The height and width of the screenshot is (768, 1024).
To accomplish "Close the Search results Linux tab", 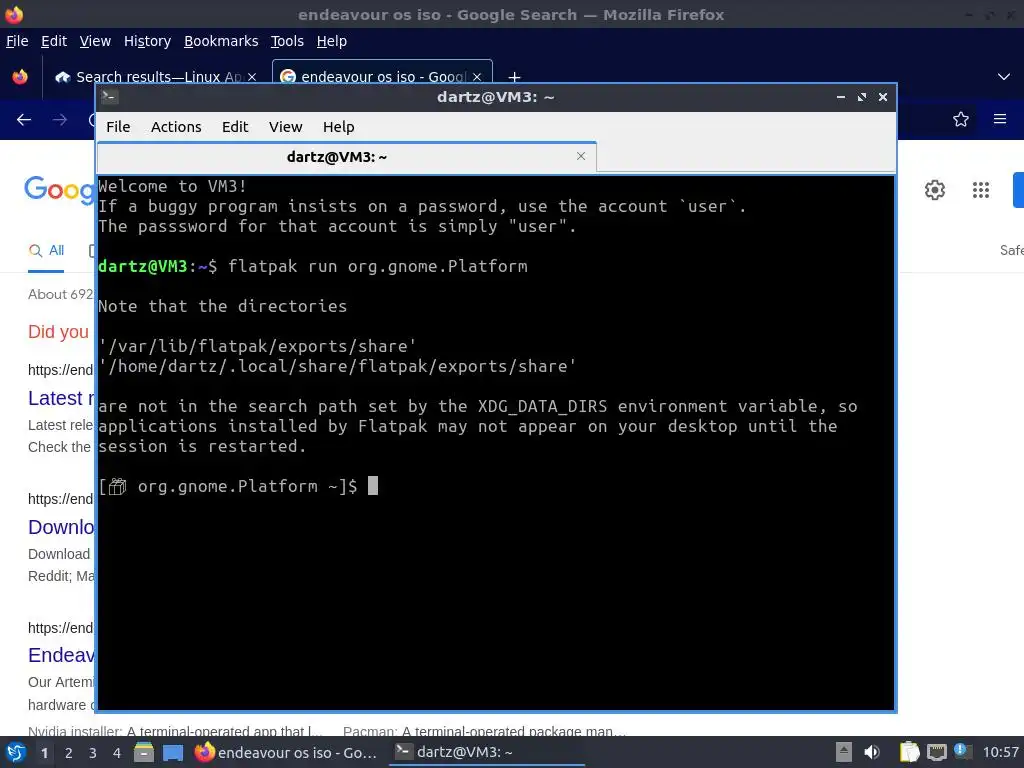I will pos(252,77).
